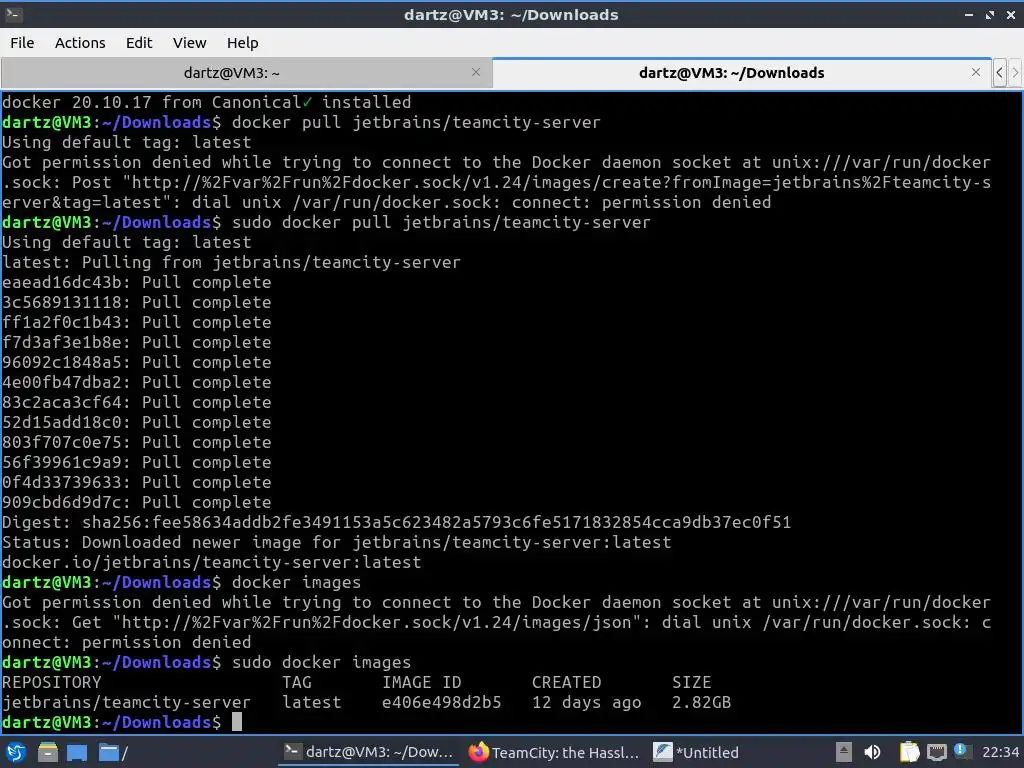The height and width of the screenshot is (768, 1024).
Task: Open the root folder shortcut in panel
Action: pos(113,752)
